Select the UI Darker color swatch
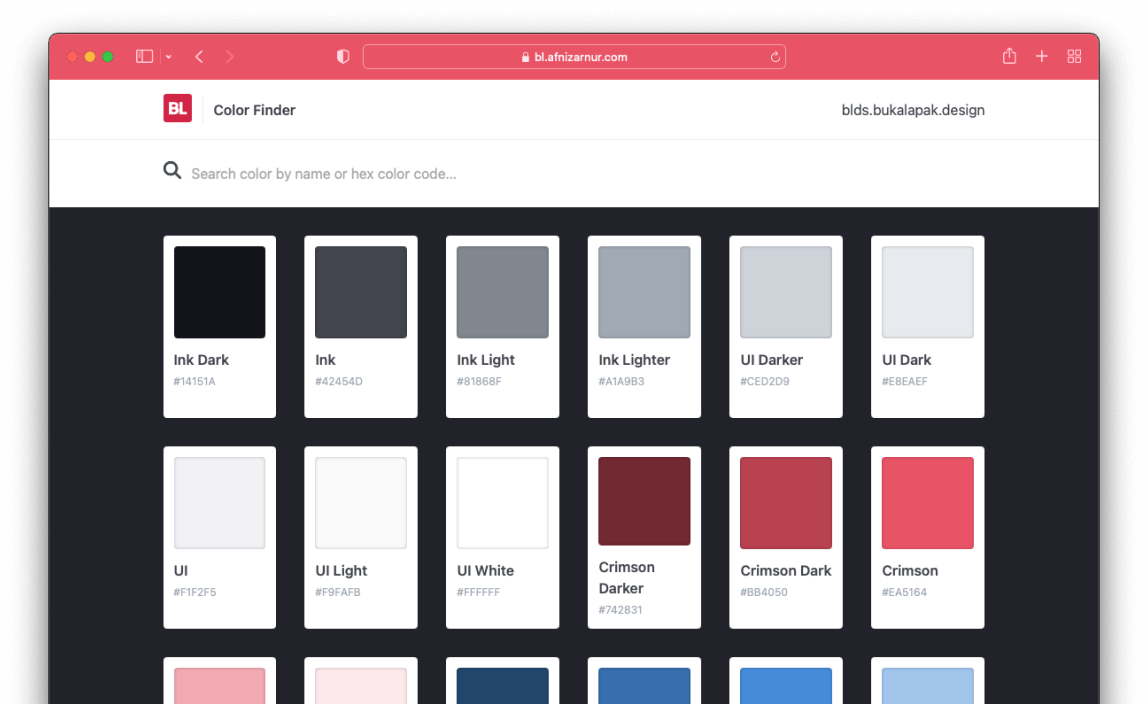The image size is (1148, 704). (786, 292)
